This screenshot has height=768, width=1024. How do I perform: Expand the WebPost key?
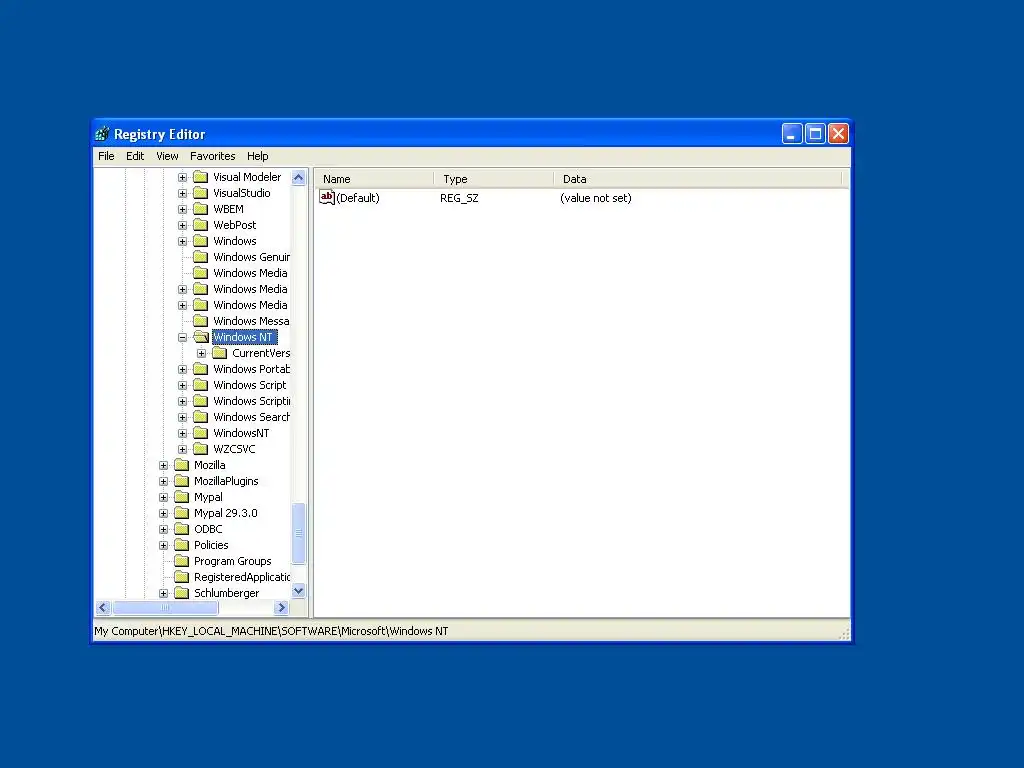[x=183, y=225]
